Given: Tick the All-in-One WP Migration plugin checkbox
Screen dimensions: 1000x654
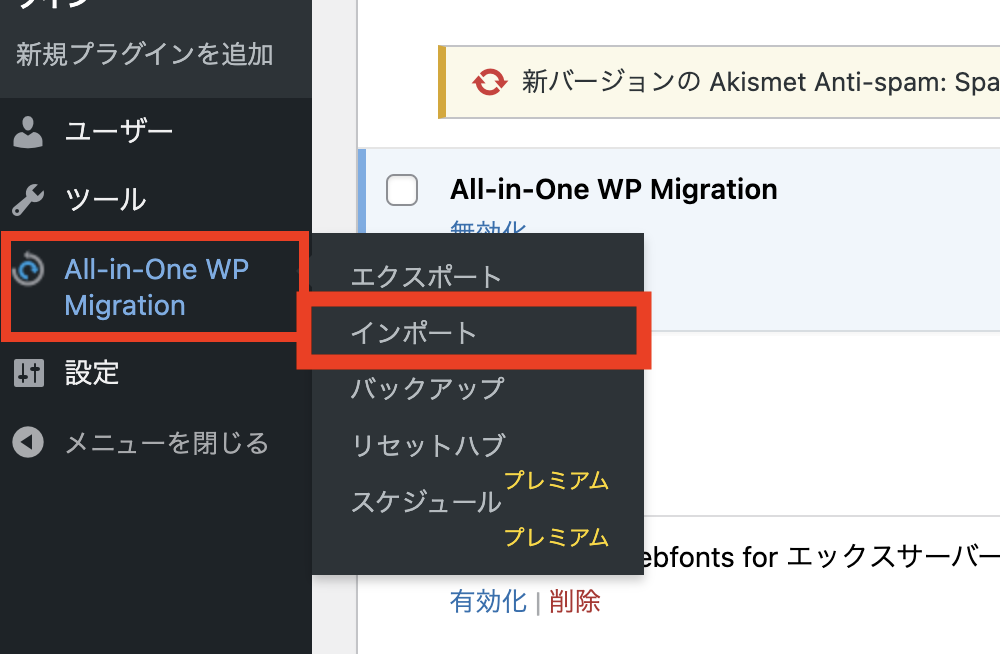Looking at the screenshot, I should point(402,190).
